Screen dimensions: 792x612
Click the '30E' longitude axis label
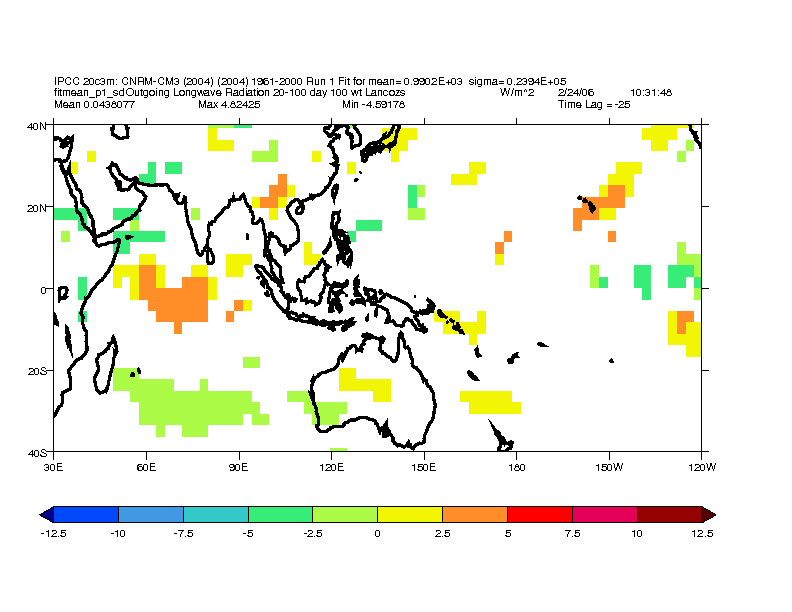[54, 467]
